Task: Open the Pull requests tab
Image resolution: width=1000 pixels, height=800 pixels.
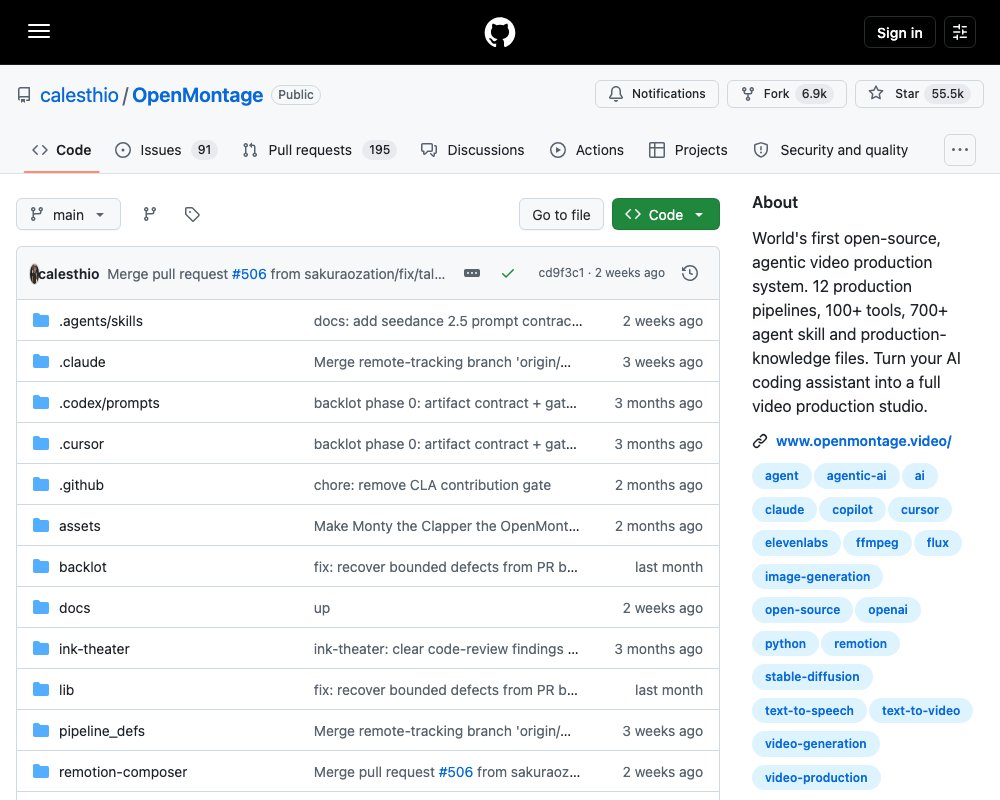Action: pos(319,150)
